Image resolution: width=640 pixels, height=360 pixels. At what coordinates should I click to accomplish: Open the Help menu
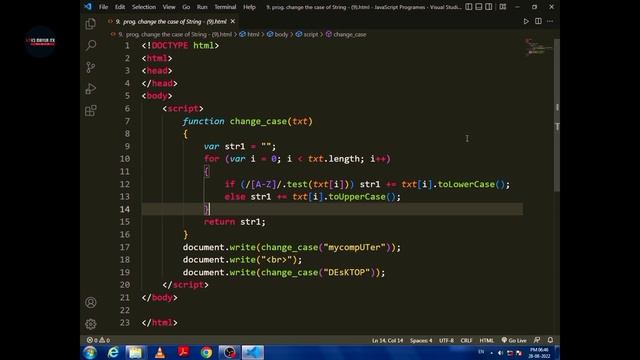249,7
